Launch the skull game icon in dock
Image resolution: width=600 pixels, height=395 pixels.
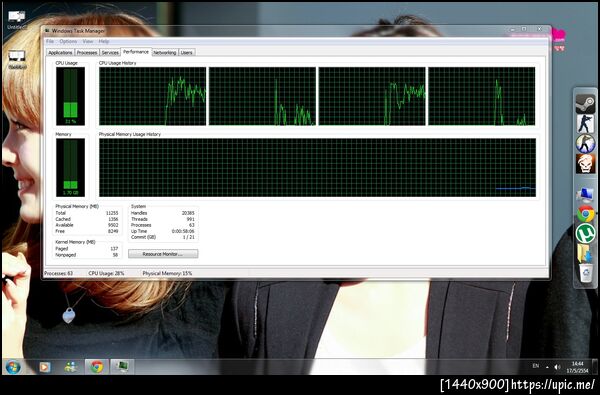(585, 163)
